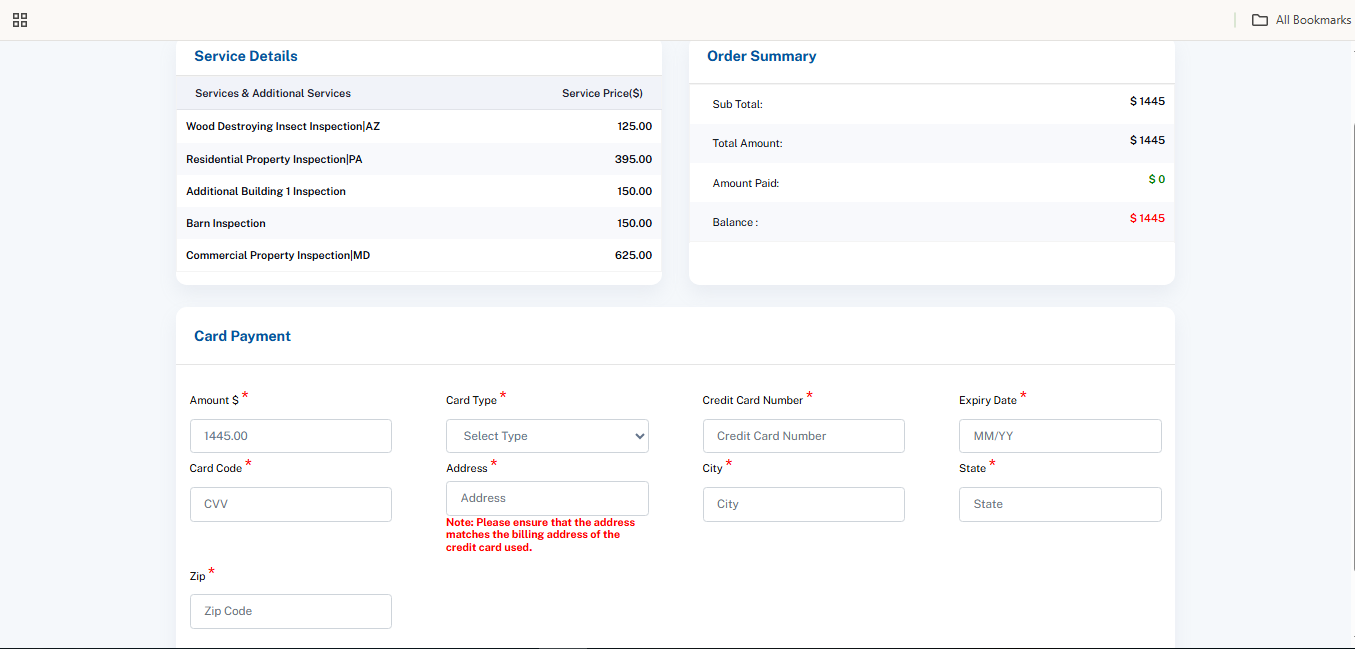Viewport: 1355px width, 649px height.
Task: Select the Address input box
Action: [547, 498]
